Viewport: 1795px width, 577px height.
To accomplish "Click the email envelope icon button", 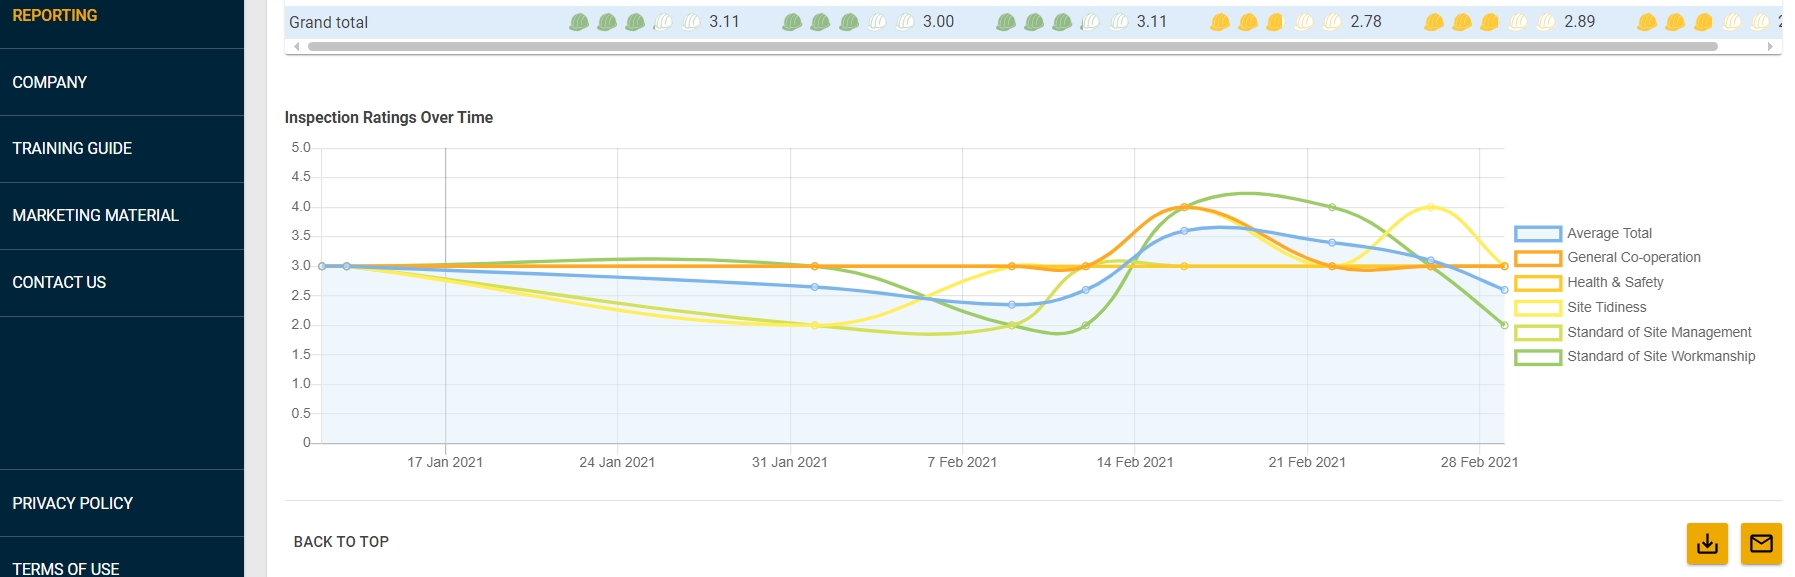I will point(1761,543).
